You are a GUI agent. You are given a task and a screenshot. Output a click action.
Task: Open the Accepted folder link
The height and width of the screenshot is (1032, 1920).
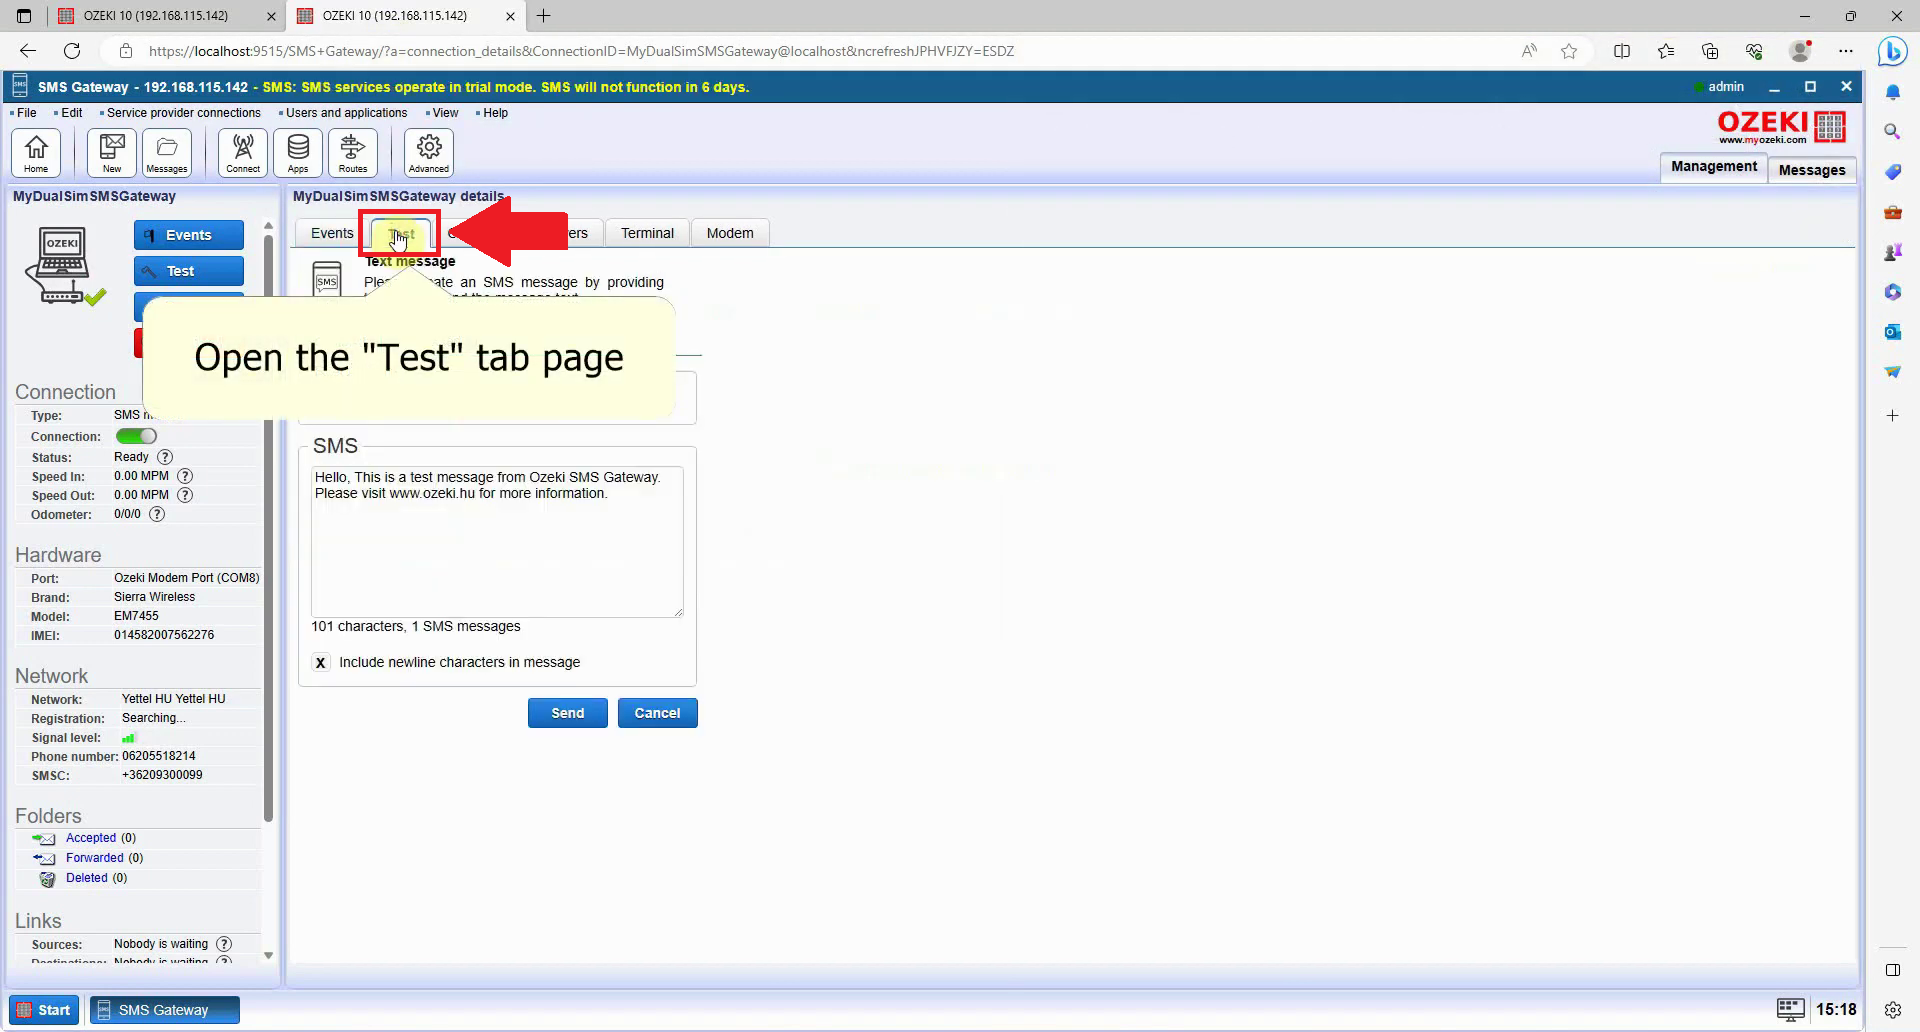[91, 838]
